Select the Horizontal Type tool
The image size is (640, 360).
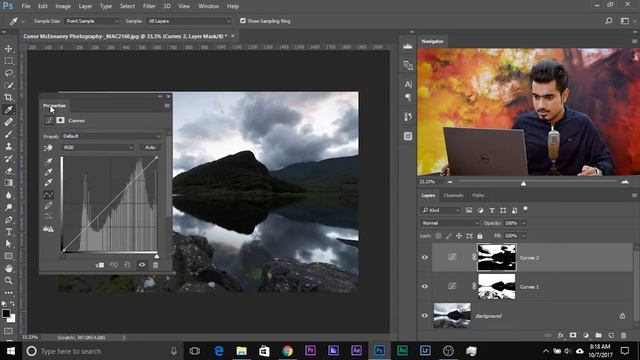pos(9,232)
